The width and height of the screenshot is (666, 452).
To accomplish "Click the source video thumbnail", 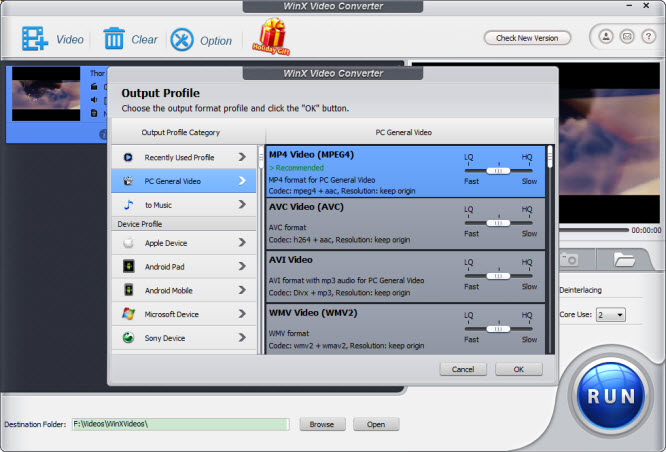I will tap(46, 94).
